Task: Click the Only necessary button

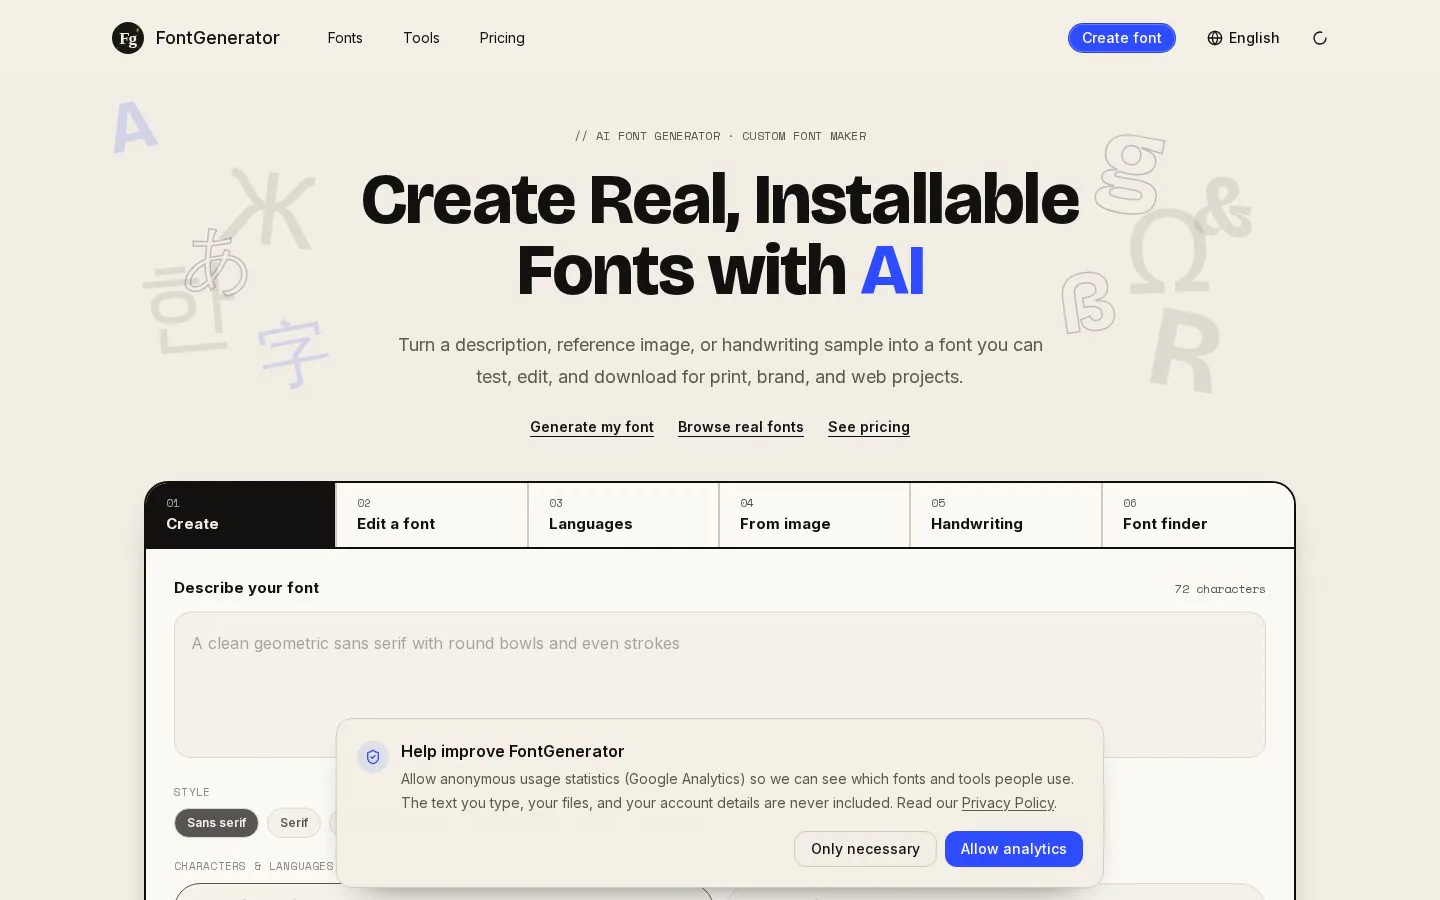Action: pyautogui.click(x=865, y=849)
